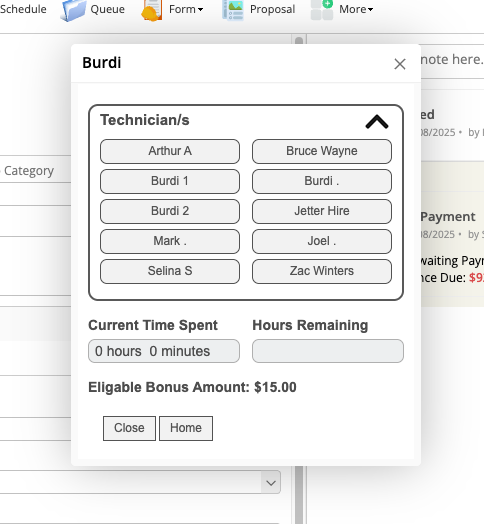Select technician Bruce Wayne
Image resolution: width=484 pixels, height=524 pixels.
[322, 151]
